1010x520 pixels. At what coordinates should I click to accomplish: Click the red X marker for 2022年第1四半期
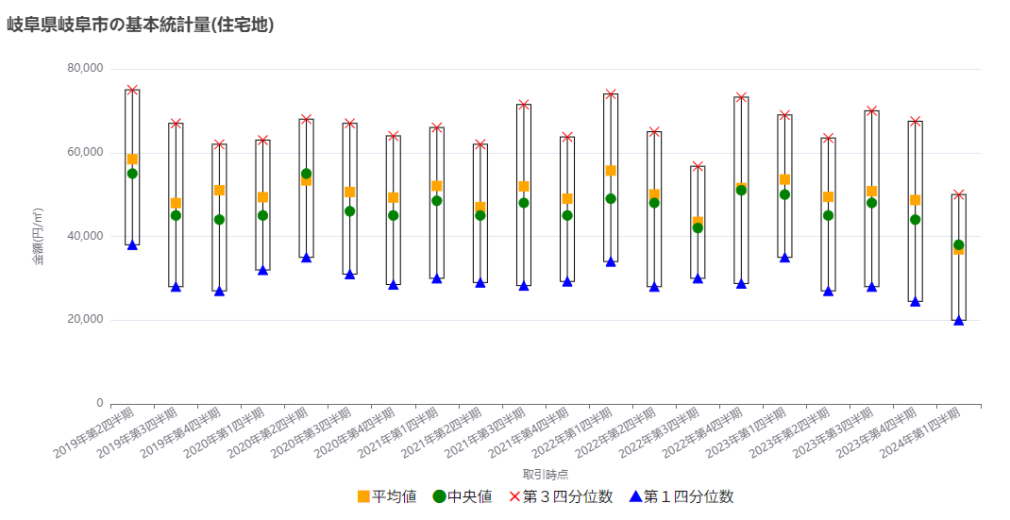click(611, 93)
